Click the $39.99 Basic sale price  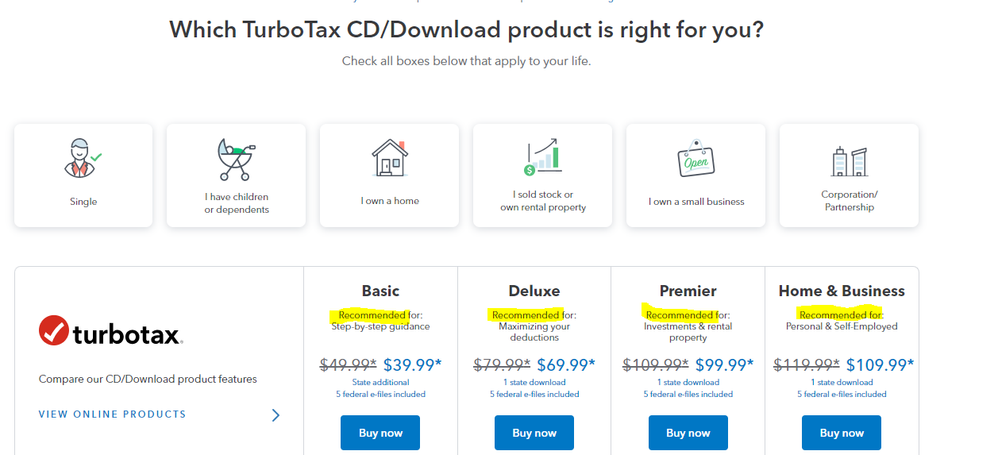point(412,365)
